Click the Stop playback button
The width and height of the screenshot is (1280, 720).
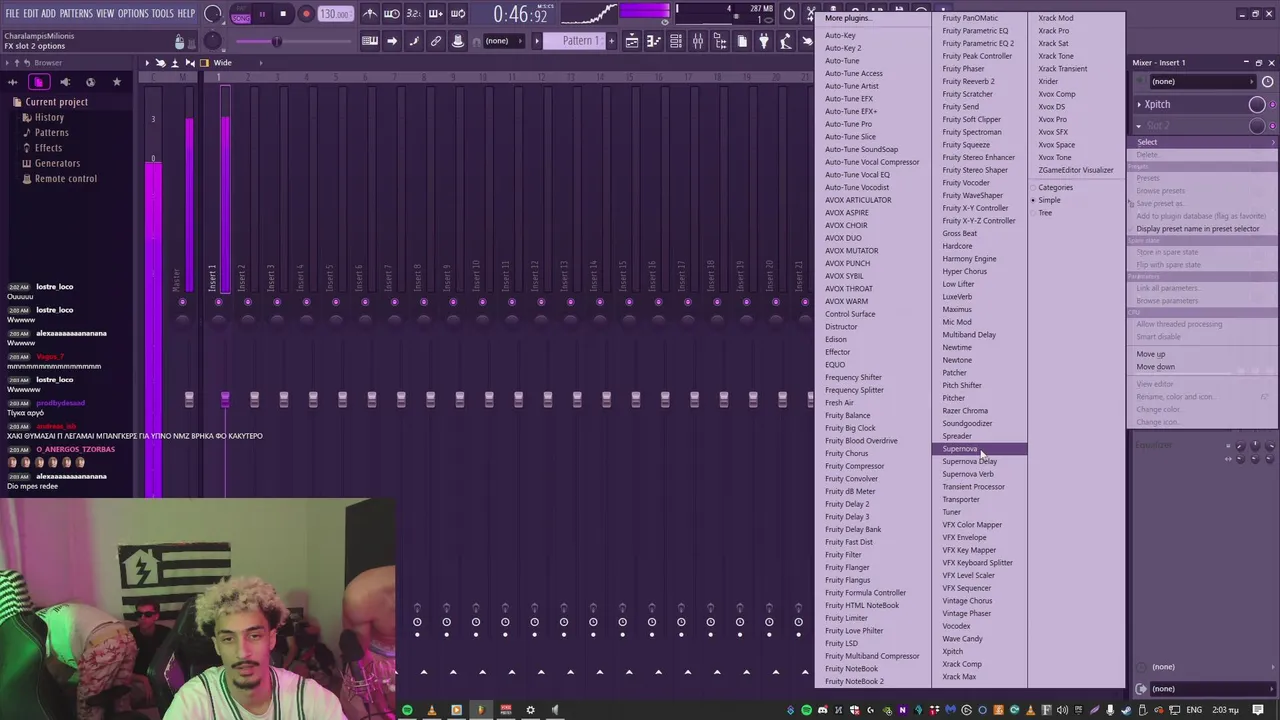click(283, 14)
